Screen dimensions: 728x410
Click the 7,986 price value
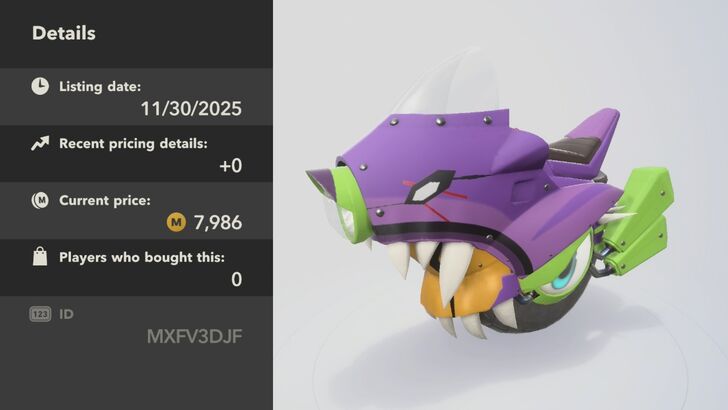pos(218,223)
